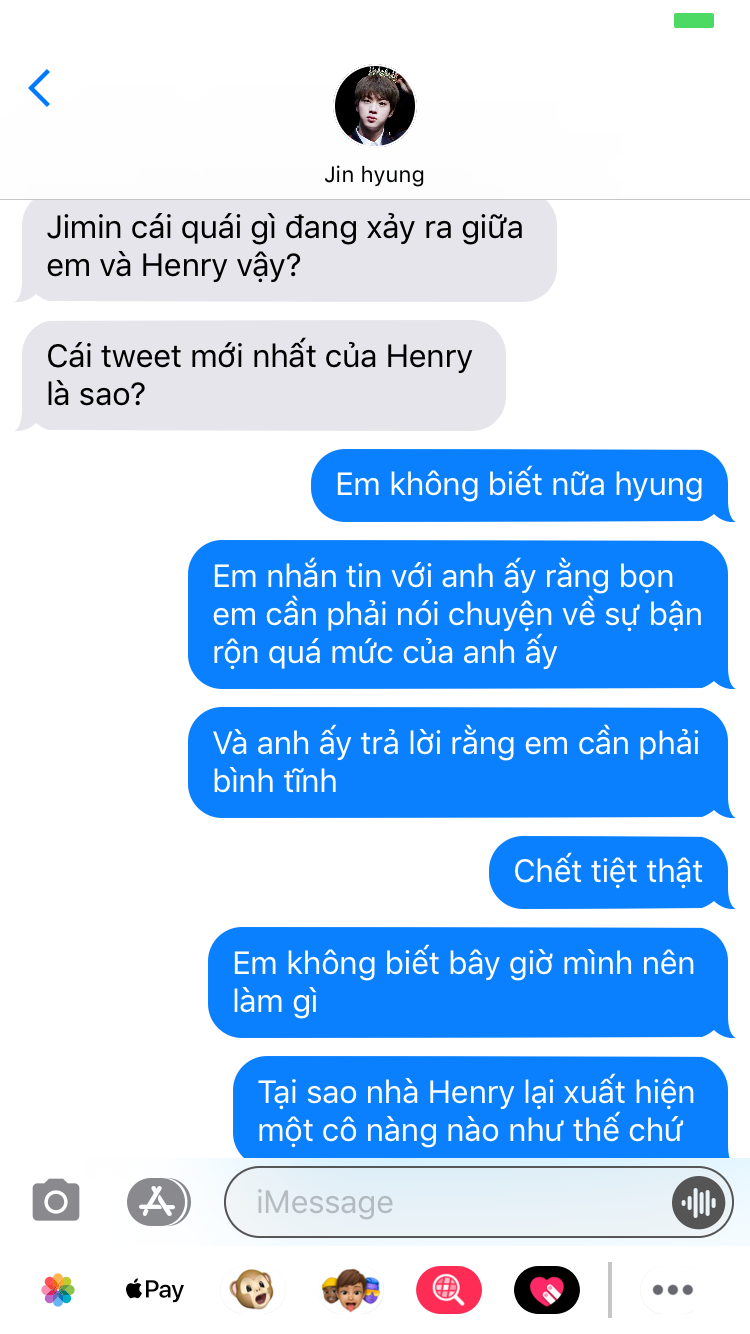Open the Digital Touch heart icon
The height and width of the screenshot is (1334, 750).
pyautogui.click(x=546, y=1290)
